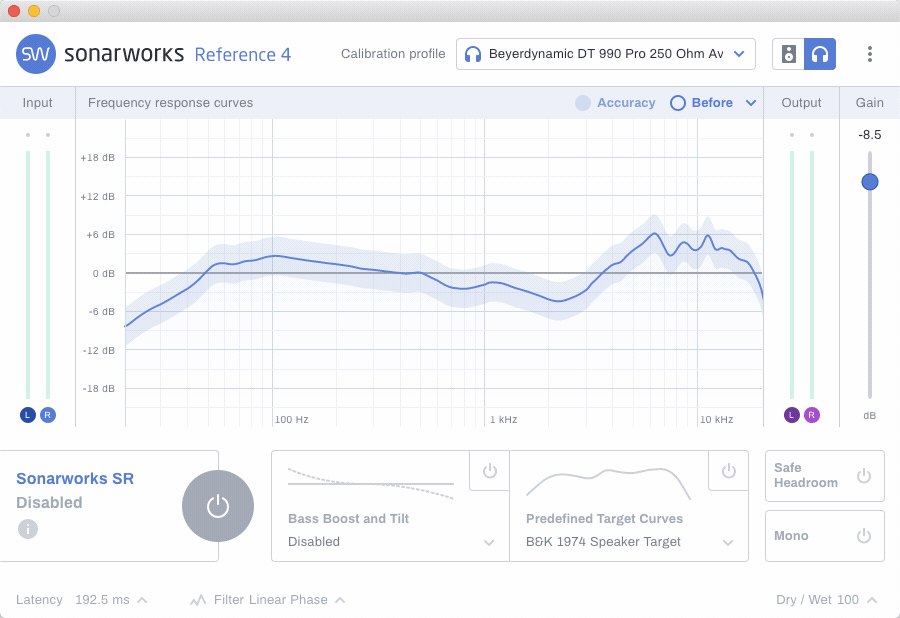Click the Frequency response curves heading
The image size is (900, 618).
point(170,103)
